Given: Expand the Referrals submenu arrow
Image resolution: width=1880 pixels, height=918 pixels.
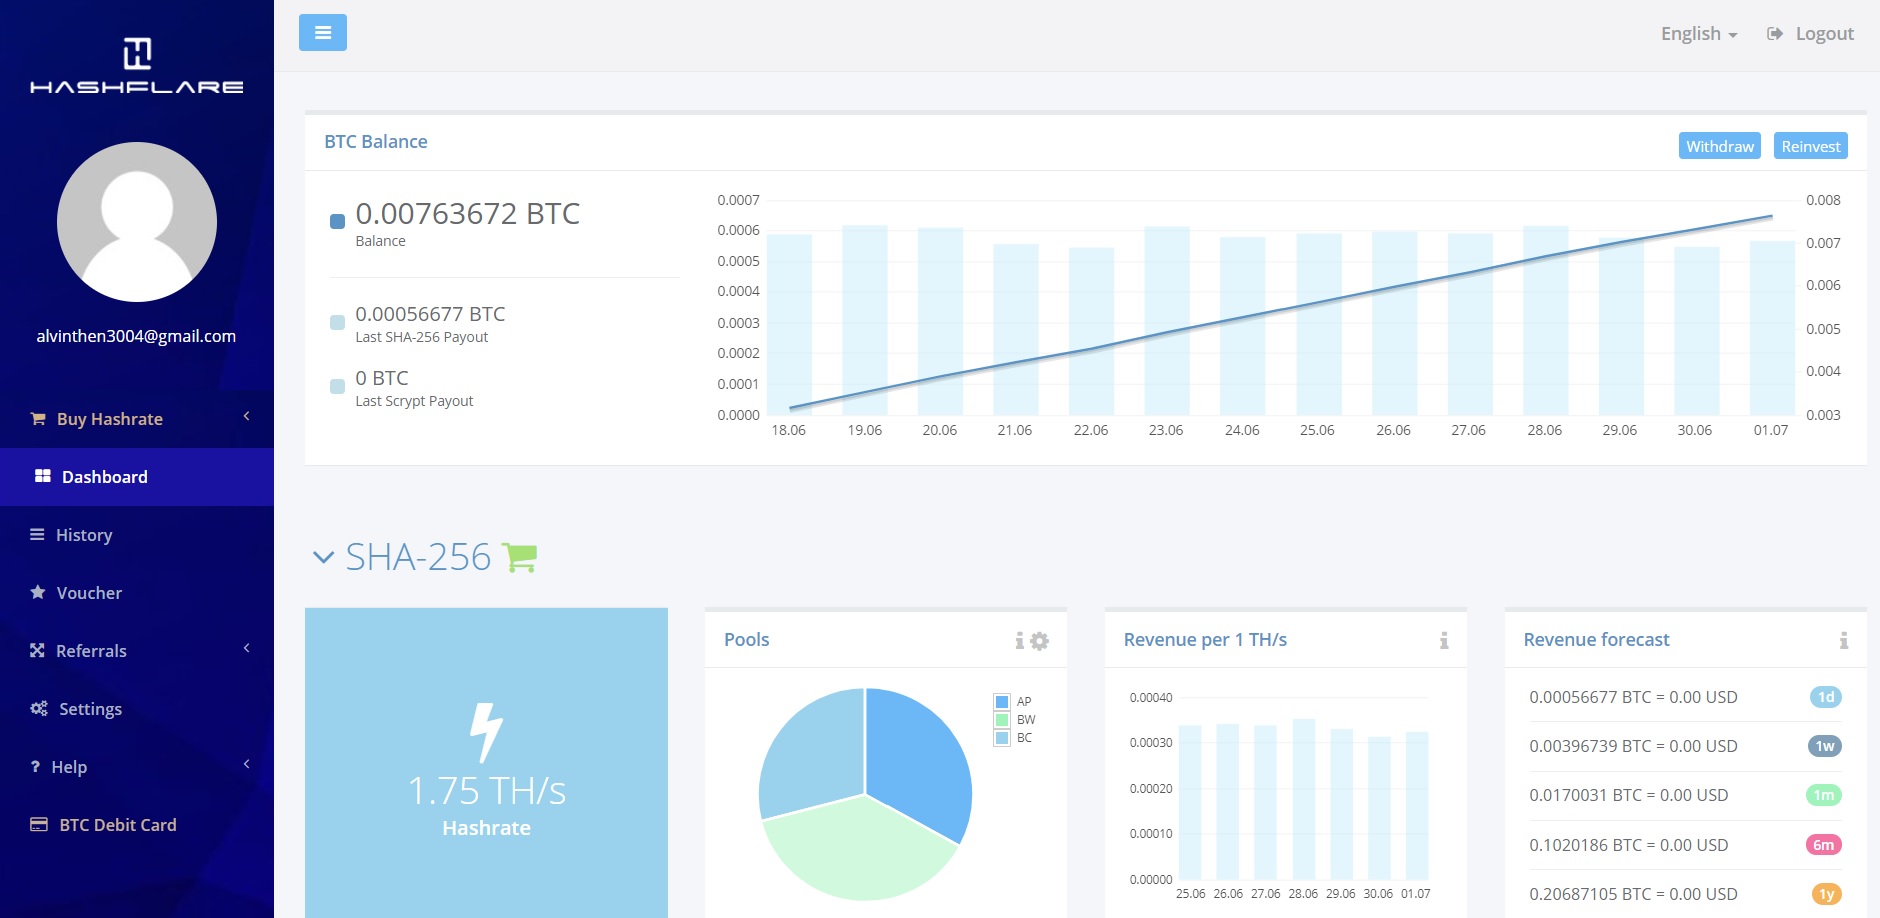Looking at the screenshot, I should tap(246, 648).
